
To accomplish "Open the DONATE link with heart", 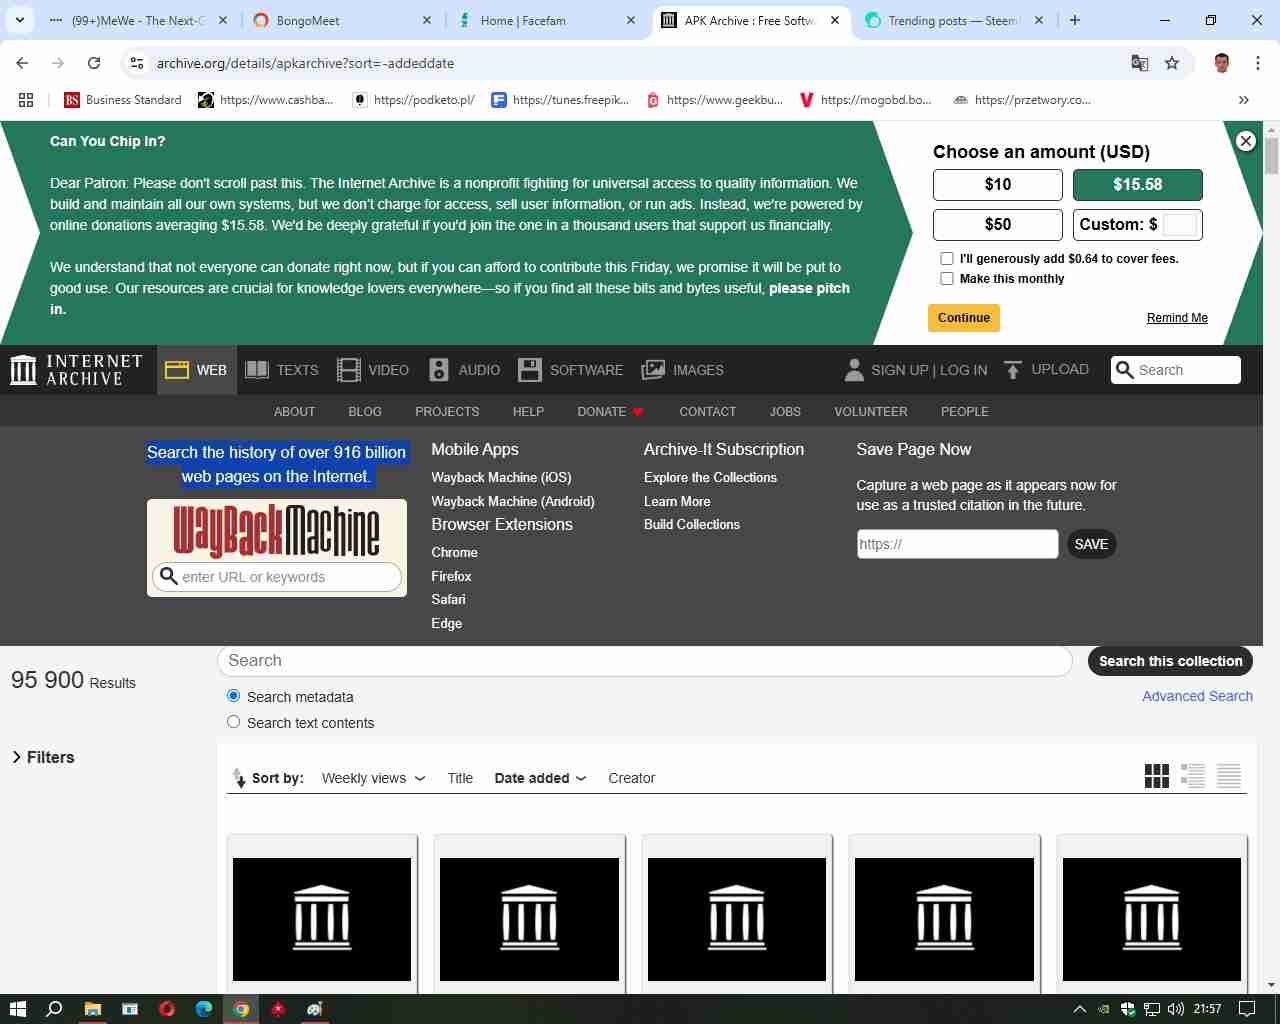I will click(x=610, y=412).
